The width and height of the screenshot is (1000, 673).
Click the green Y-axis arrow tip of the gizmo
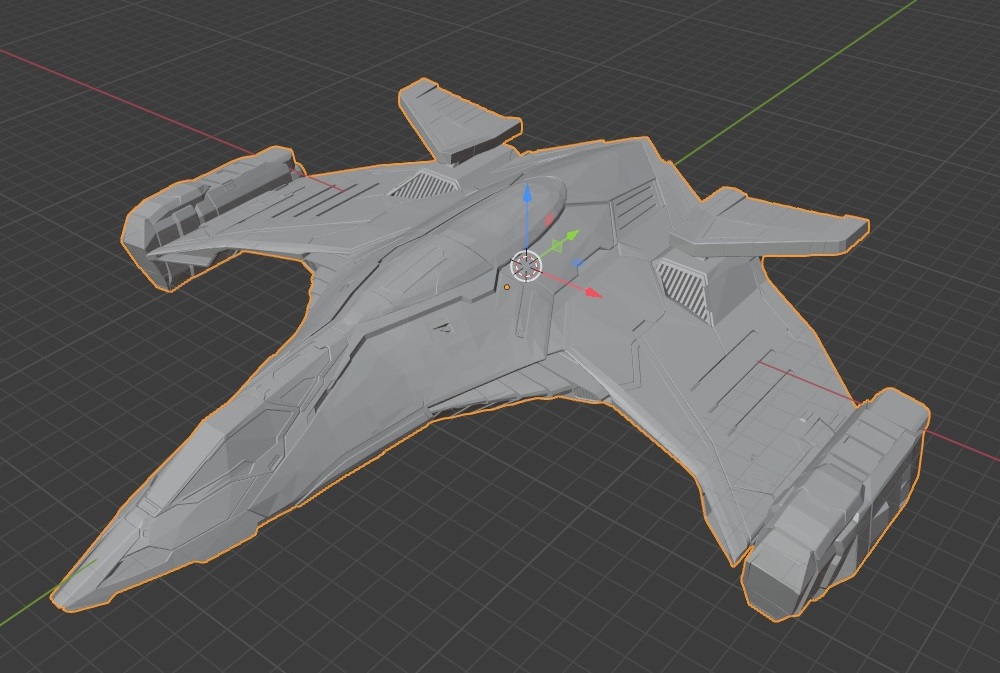coord(573,235)
